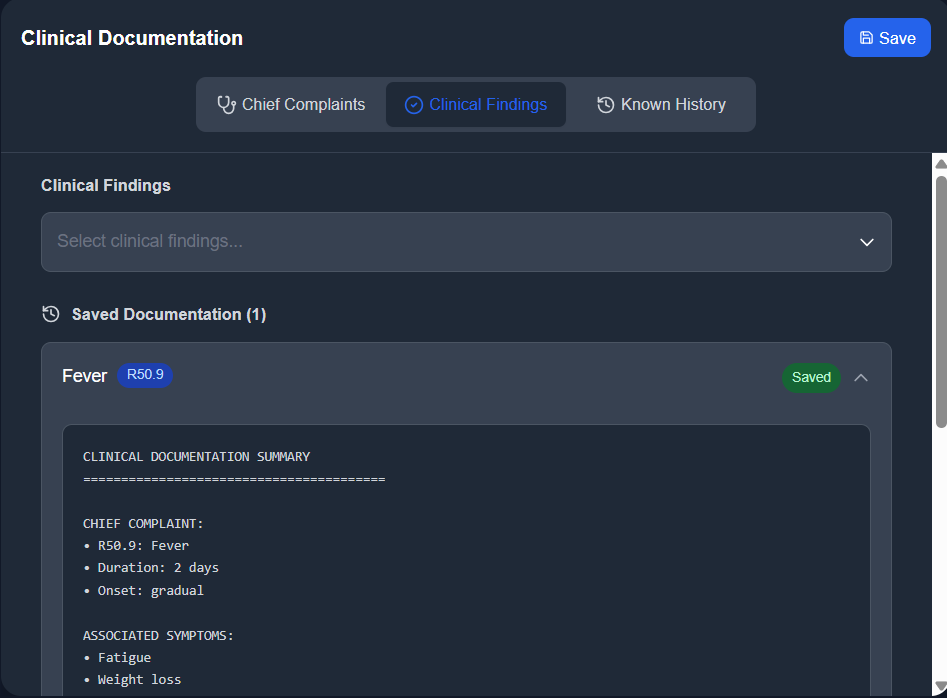
Task: Click the CHIEF COMPLAINT: heading
Action: tap(143, 524)
